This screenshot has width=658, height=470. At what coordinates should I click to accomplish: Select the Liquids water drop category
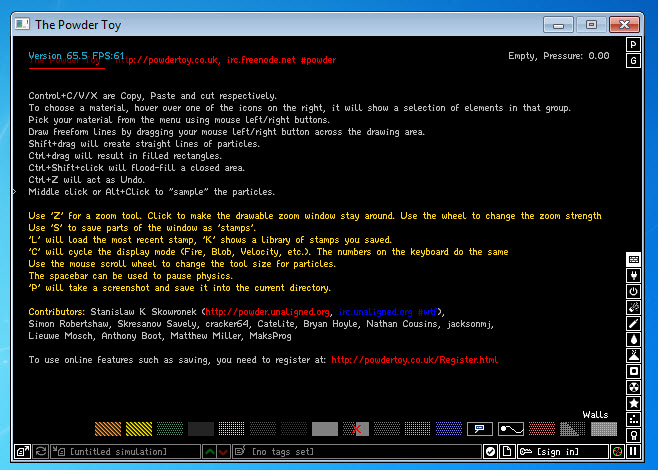coord(633,339)
